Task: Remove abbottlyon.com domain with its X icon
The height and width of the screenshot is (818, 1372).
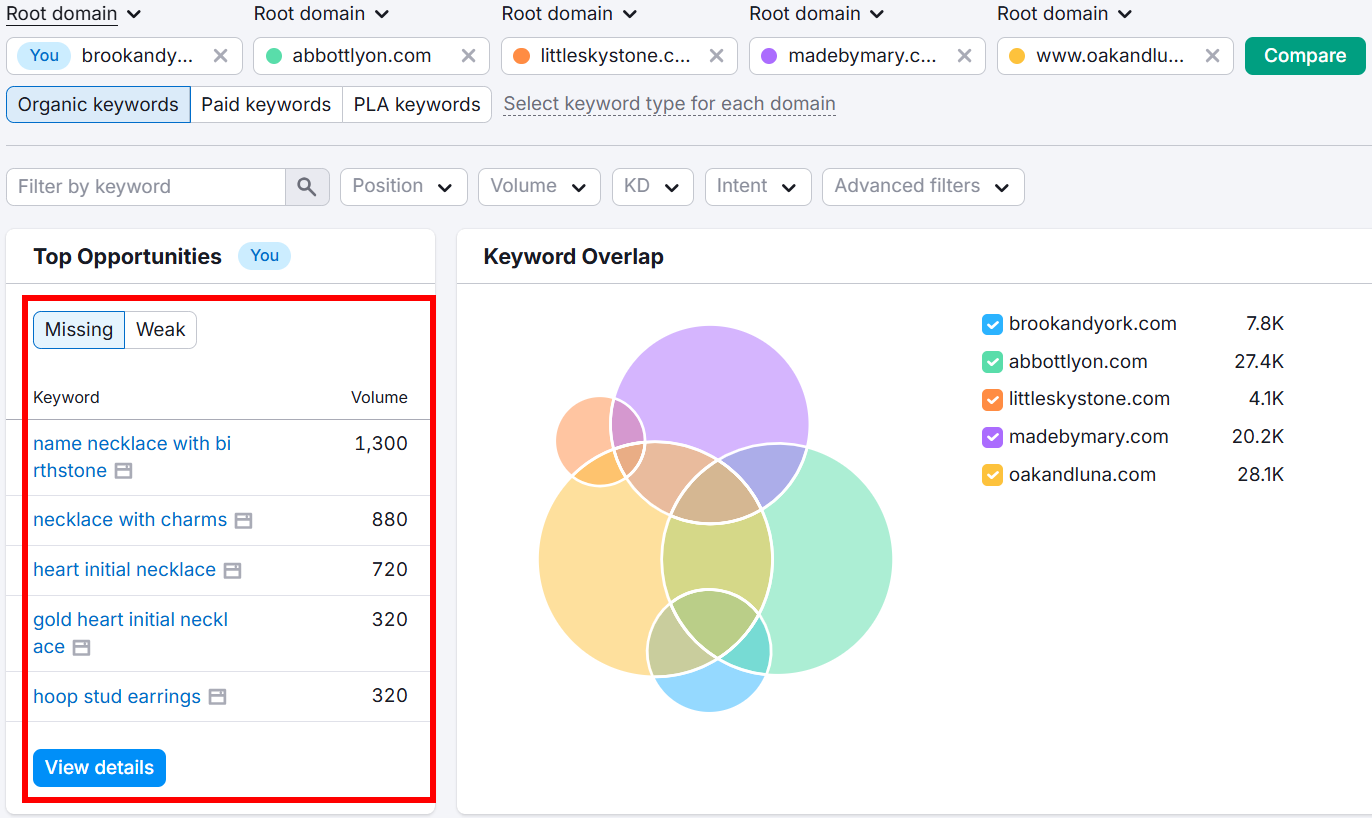Action: (468, 56)
